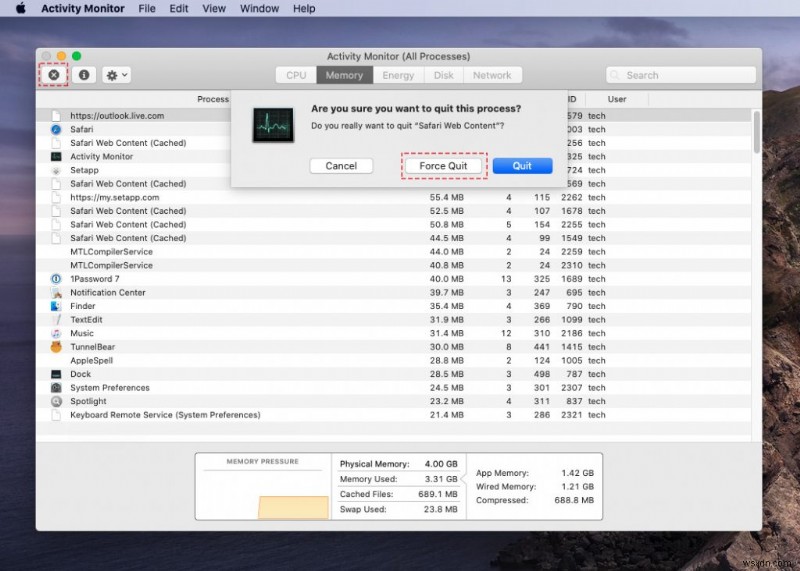The width and height of the screenshot is (800, 571).
Task: Select the Setapp process row
Action: point(393,170)
